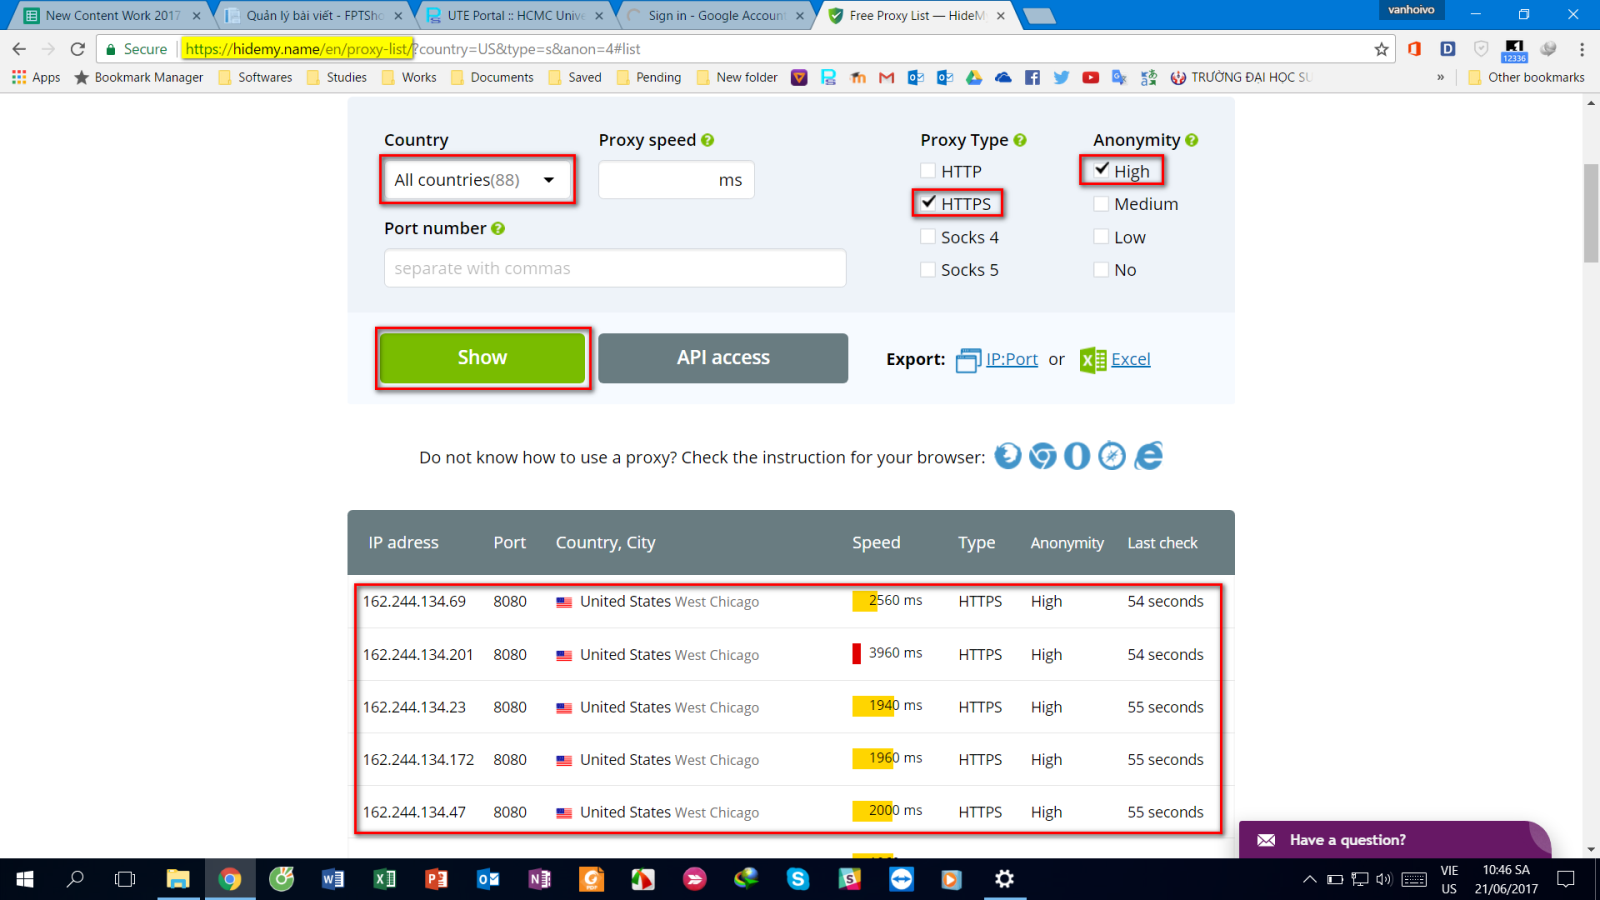Check Medium anonymity level
Viewport: 1600px width, 900px height.
pos(1101,203)
